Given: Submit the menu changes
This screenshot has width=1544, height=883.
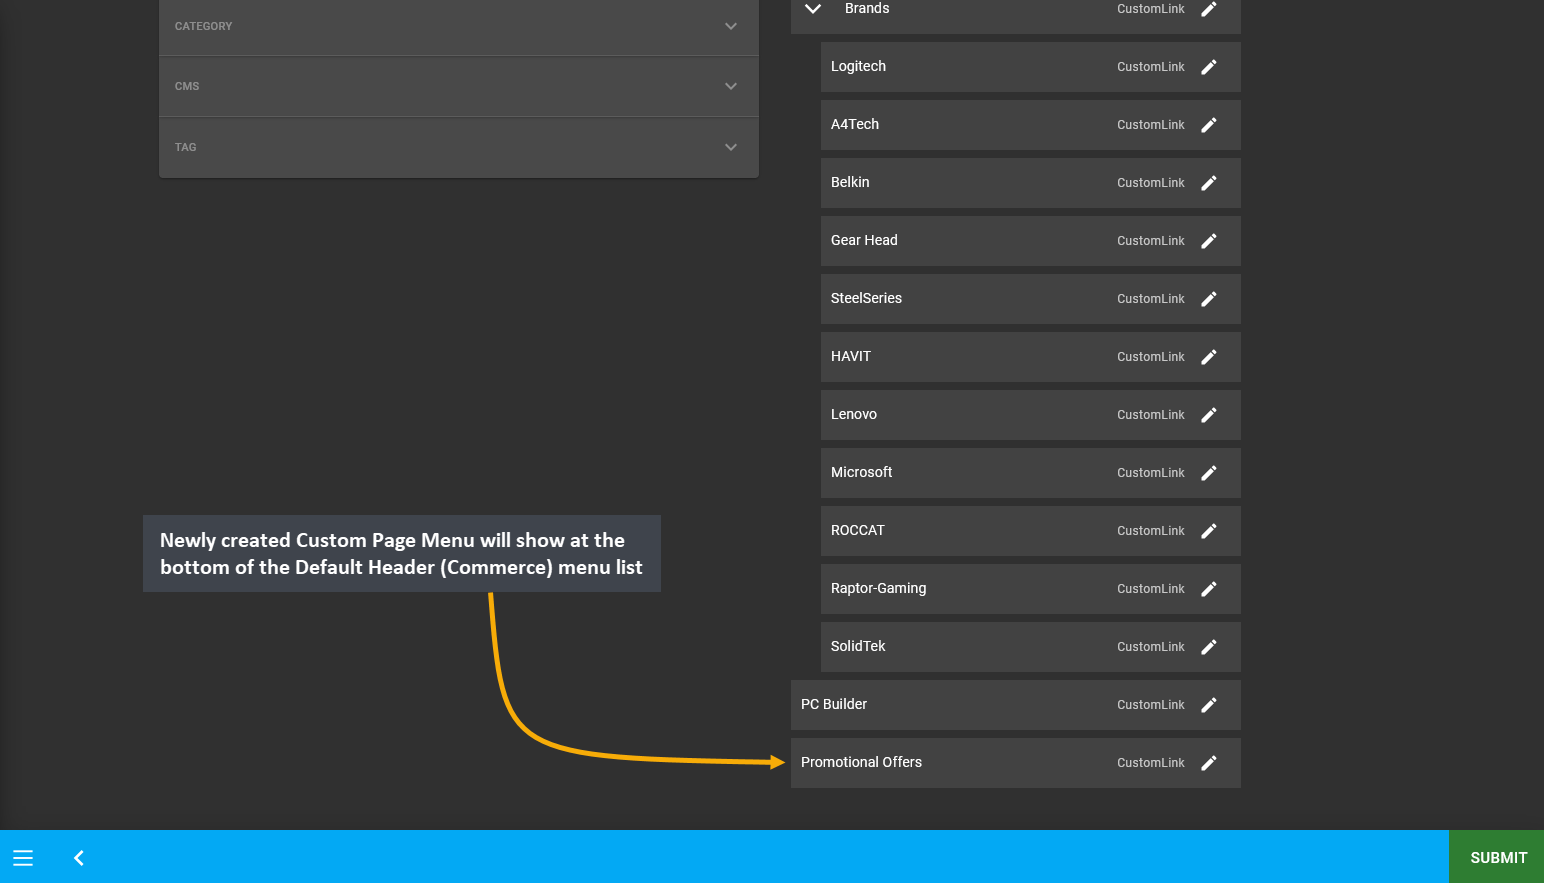Looking at the screenshot, I should pyautogui.click(x=1497, y=857).
